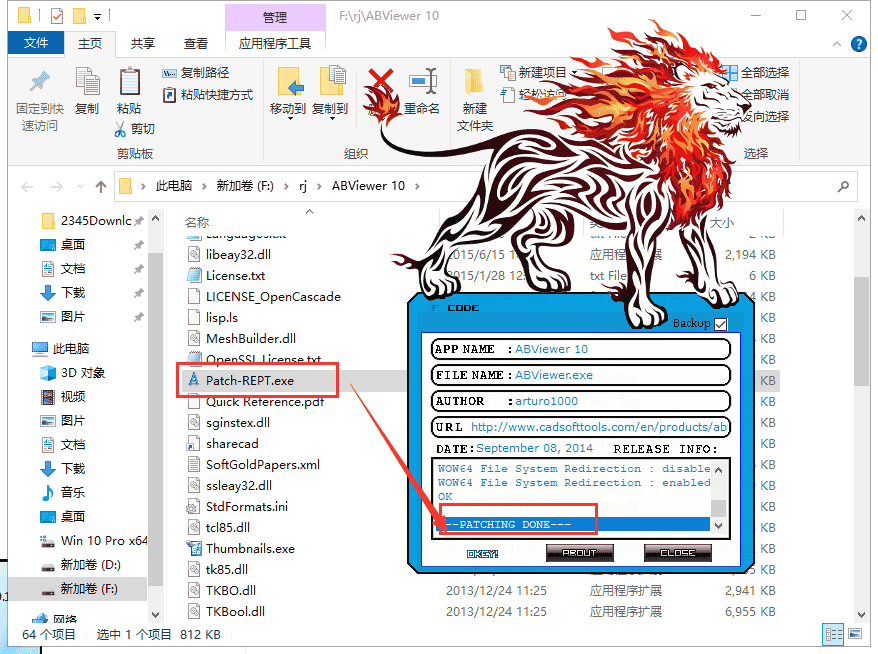Screen dimensions: 878x654
Task: Click the back navigation arrow
Action: coord(27,186)
